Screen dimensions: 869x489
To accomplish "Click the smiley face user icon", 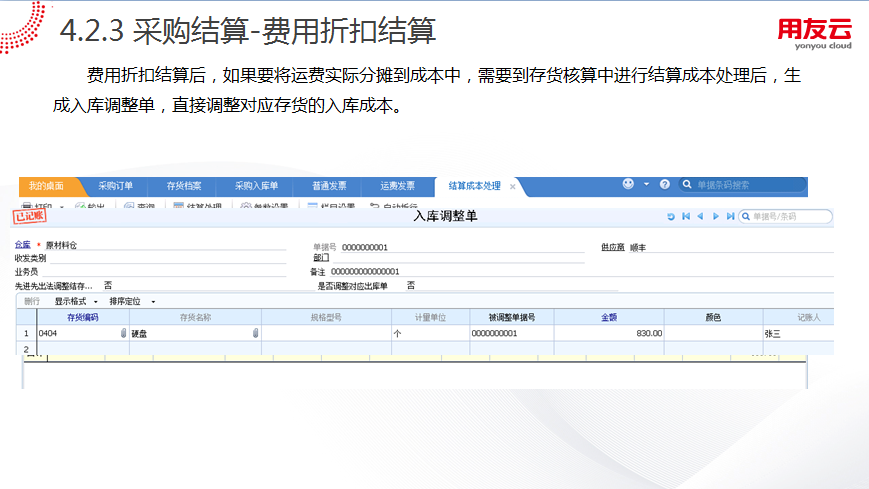I will tap(628, 185).
